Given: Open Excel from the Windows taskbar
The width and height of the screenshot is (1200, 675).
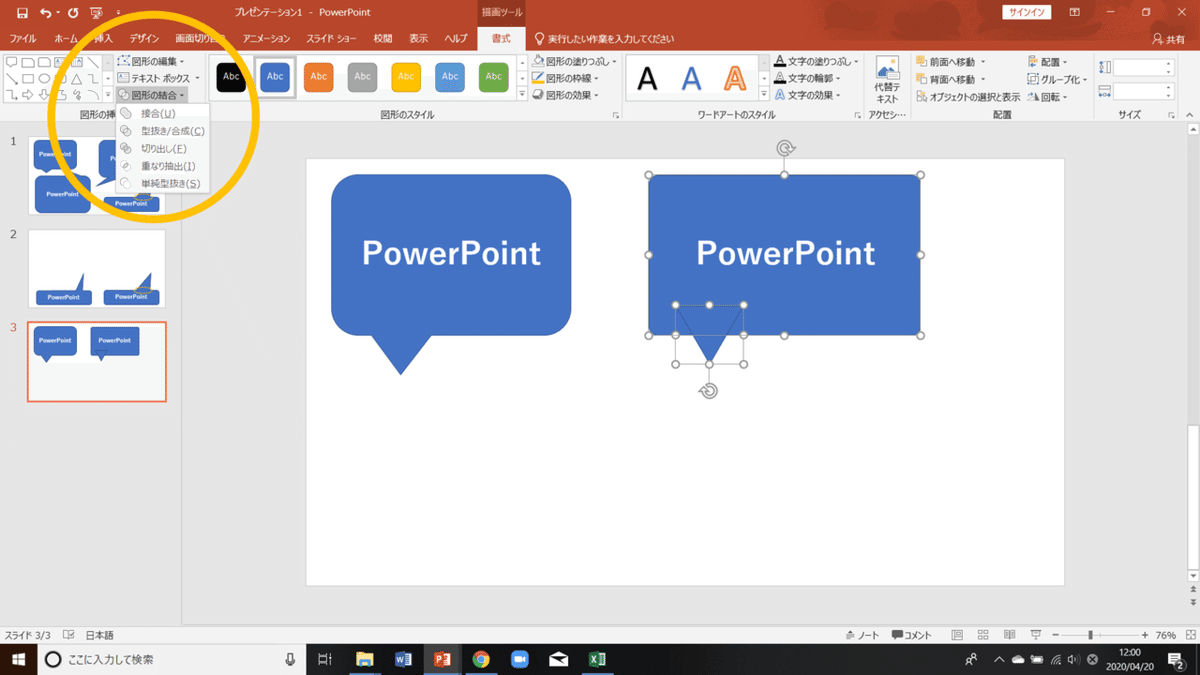Looking at the screenshot, I should pyautogui.click(x=597, y=659).
